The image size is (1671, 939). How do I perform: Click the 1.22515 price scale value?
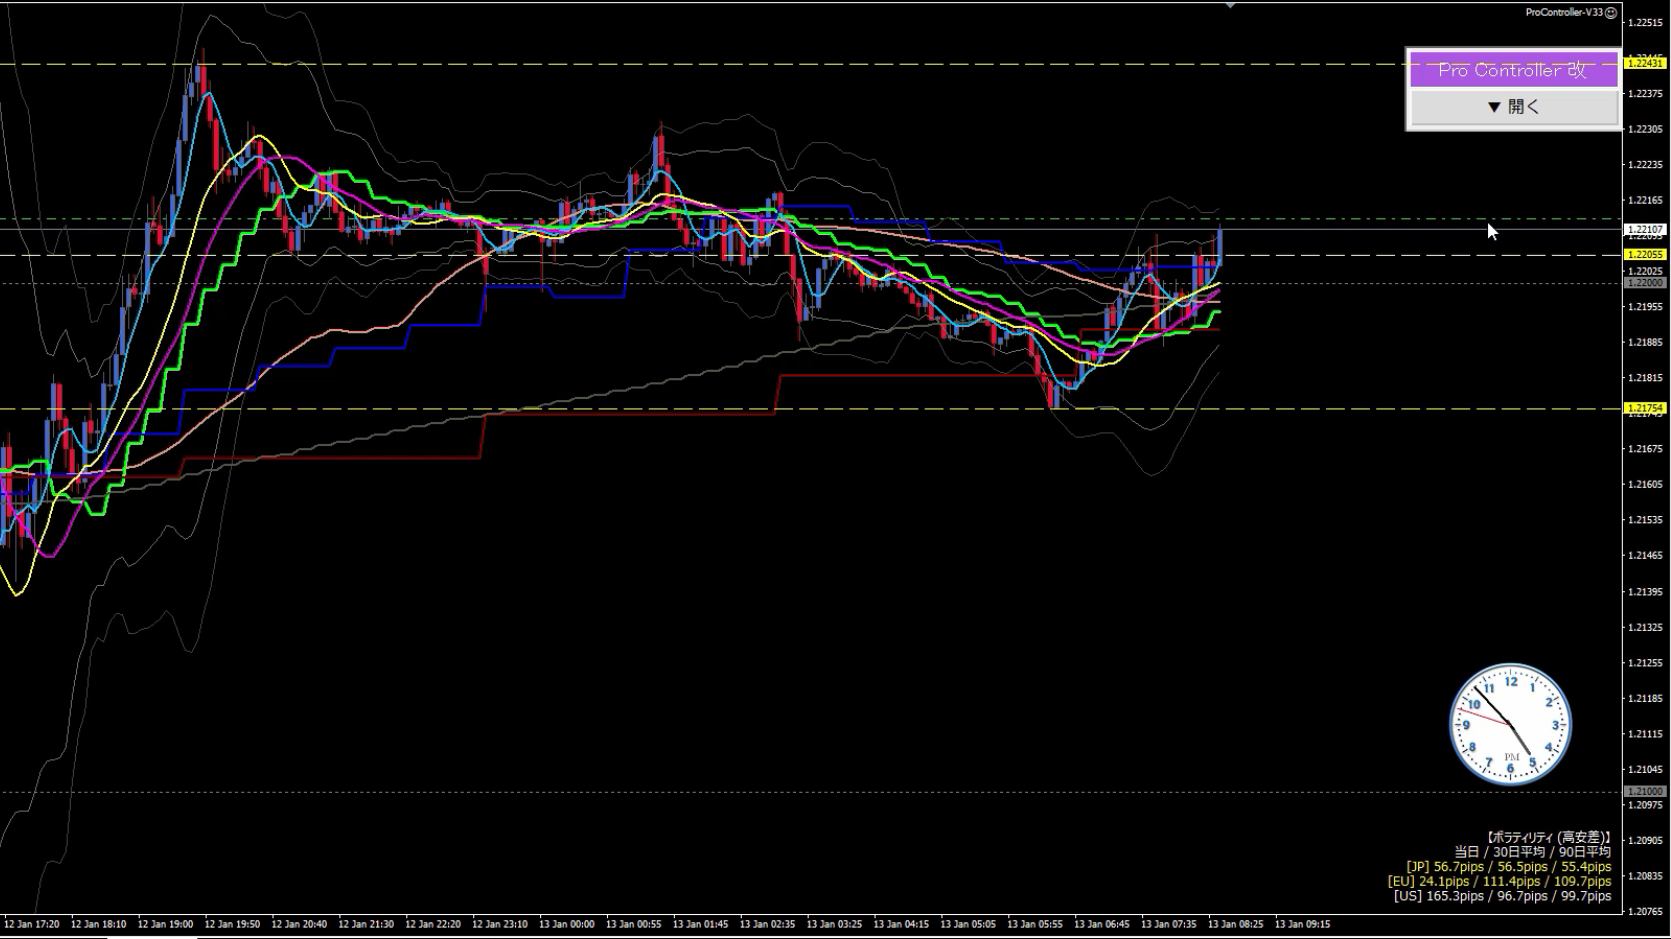(x=1645, y=22)
